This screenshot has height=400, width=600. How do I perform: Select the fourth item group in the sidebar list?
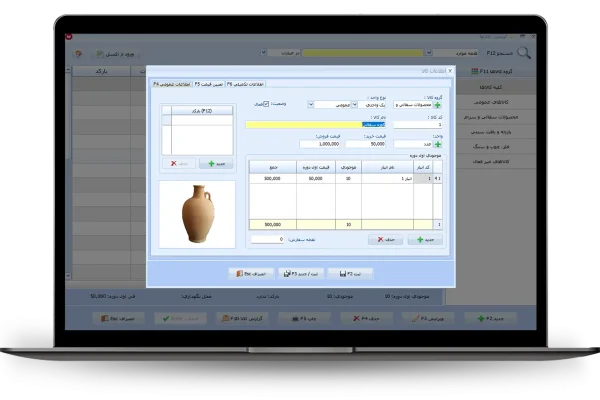pyautogui.click(x=491, y=132)
